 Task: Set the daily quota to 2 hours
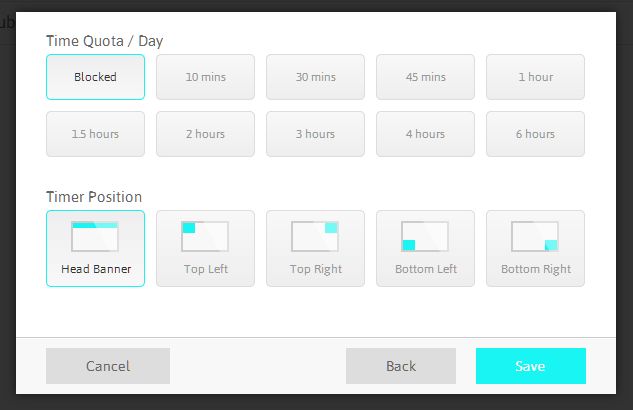(x=205, y=134)
